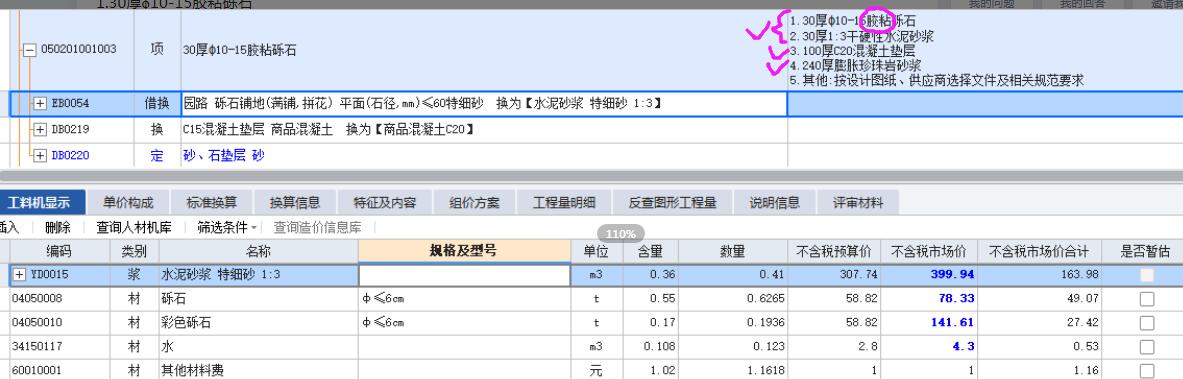Viewport: 1183px width, 379px height.
Task: Open the 反查图形工程量 tab
Action: (673, 202)
